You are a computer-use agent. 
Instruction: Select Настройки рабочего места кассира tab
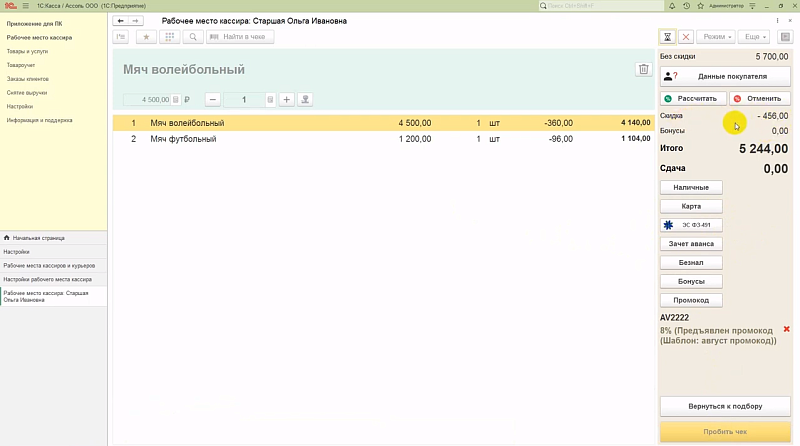(46, 279)
